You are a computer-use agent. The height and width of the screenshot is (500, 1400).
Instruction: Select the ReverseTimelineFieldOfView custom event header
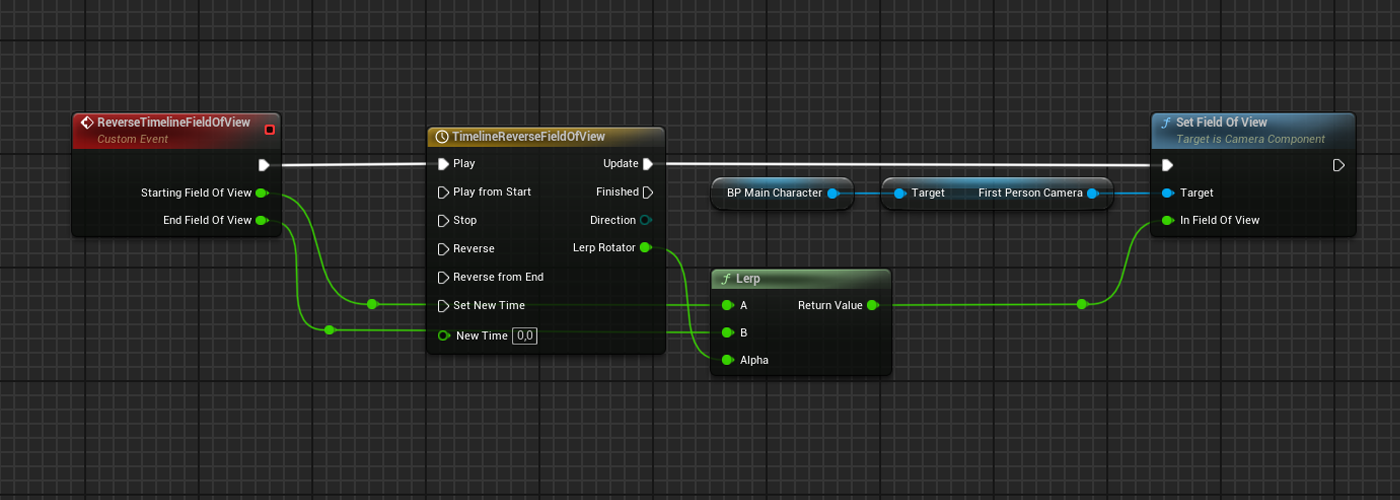point(172,123)
